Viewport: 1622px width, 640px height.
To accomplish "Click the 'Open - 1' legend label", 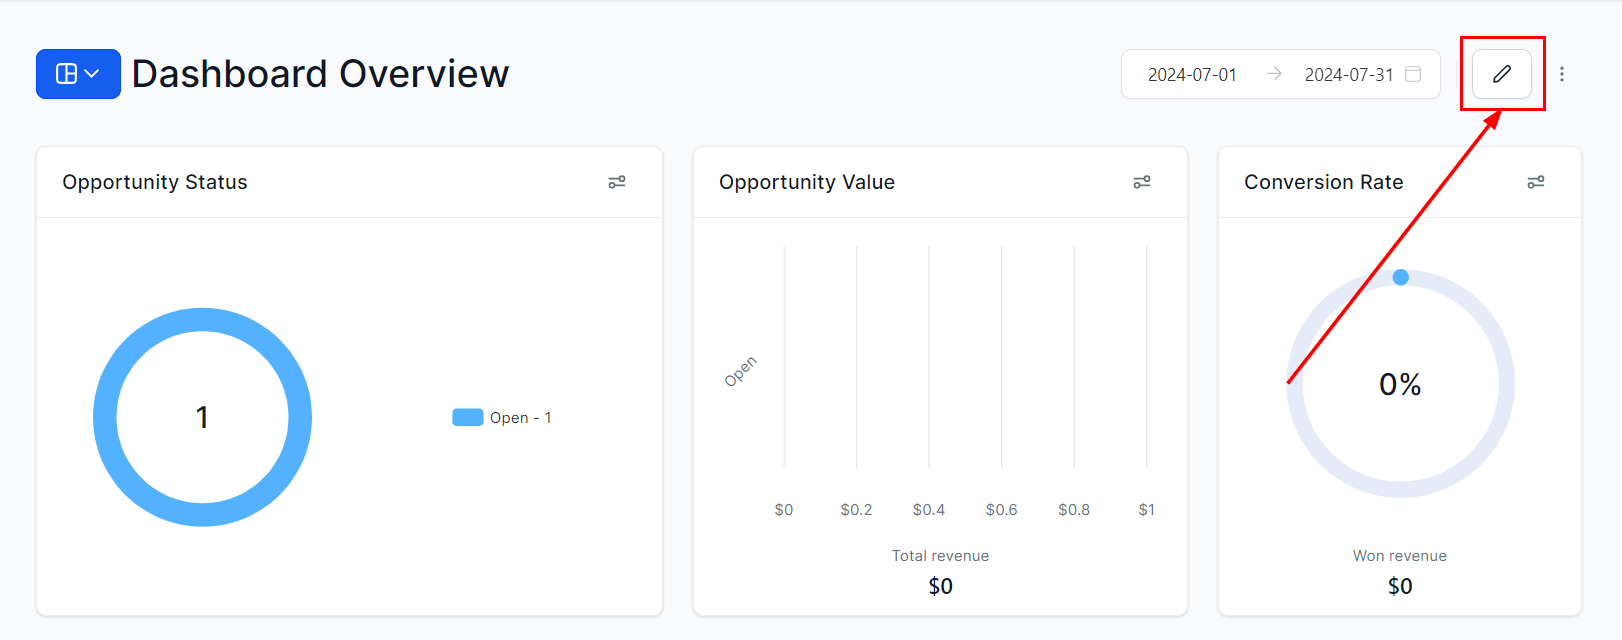I will pos(521,418).
